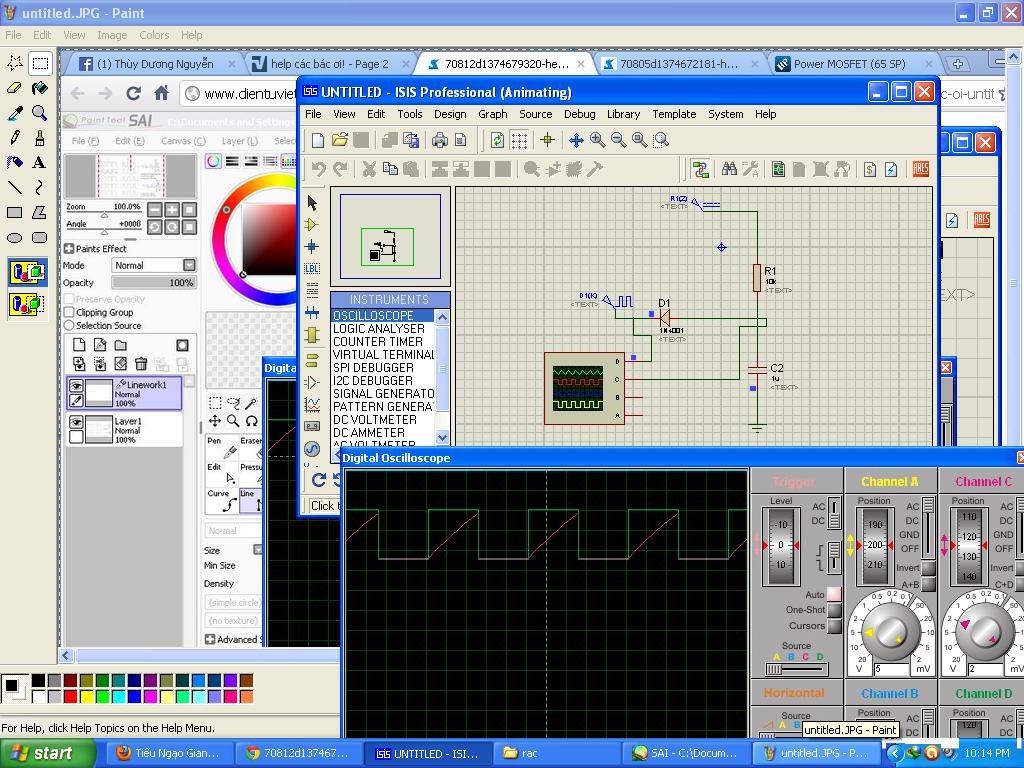This screenshot has height=768, width=1024.
Task: Click Channel A volts dial knob
Action: click(889, 632)
